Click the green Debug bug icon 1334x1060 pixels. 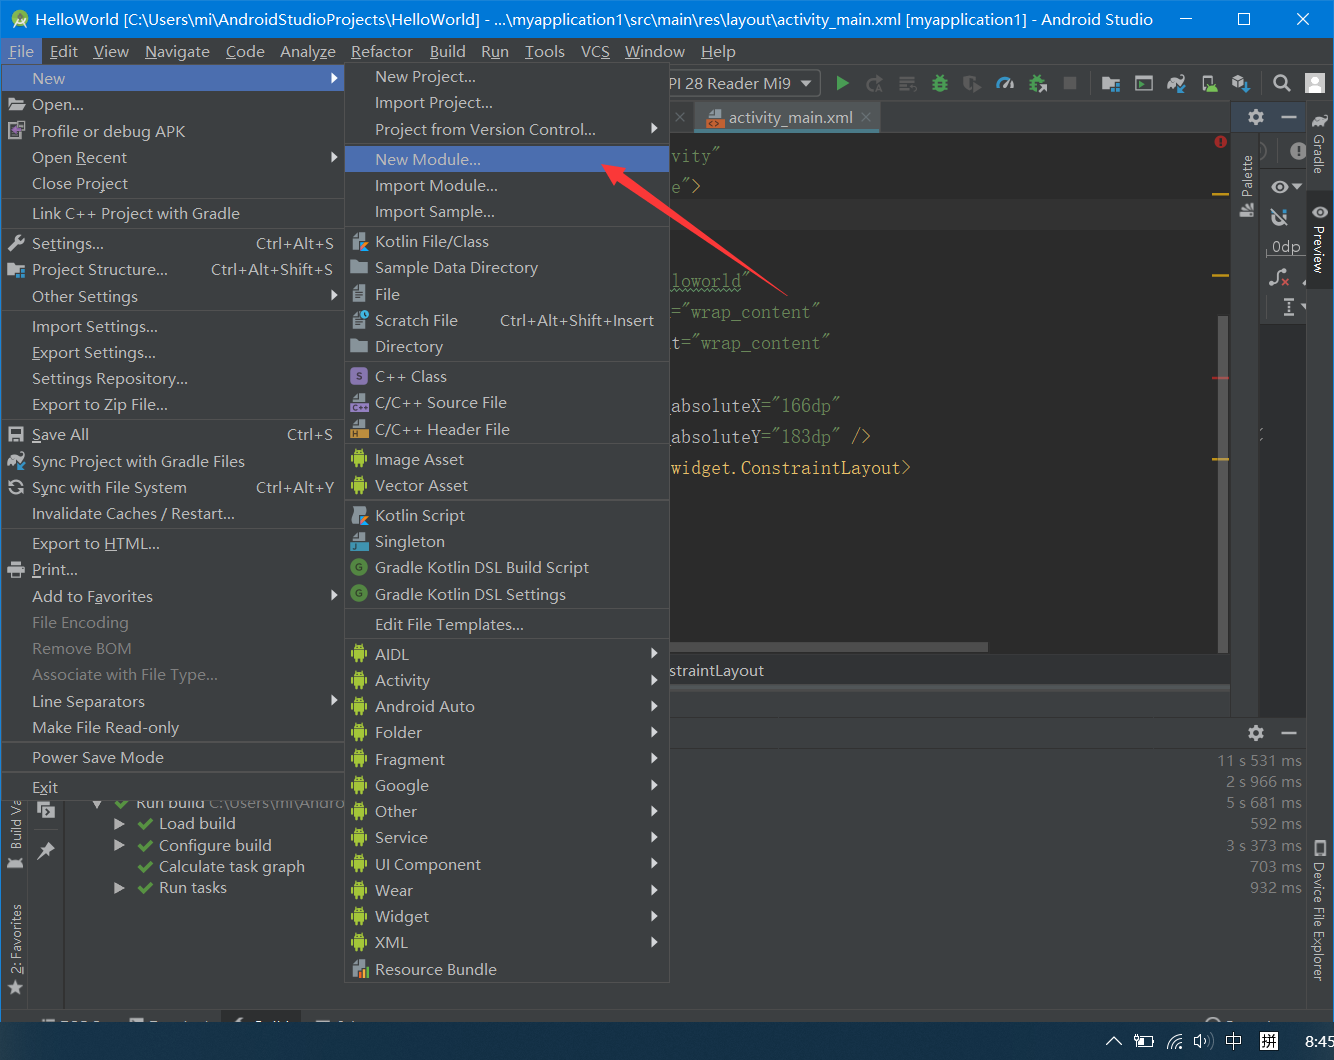pos(939,83)
